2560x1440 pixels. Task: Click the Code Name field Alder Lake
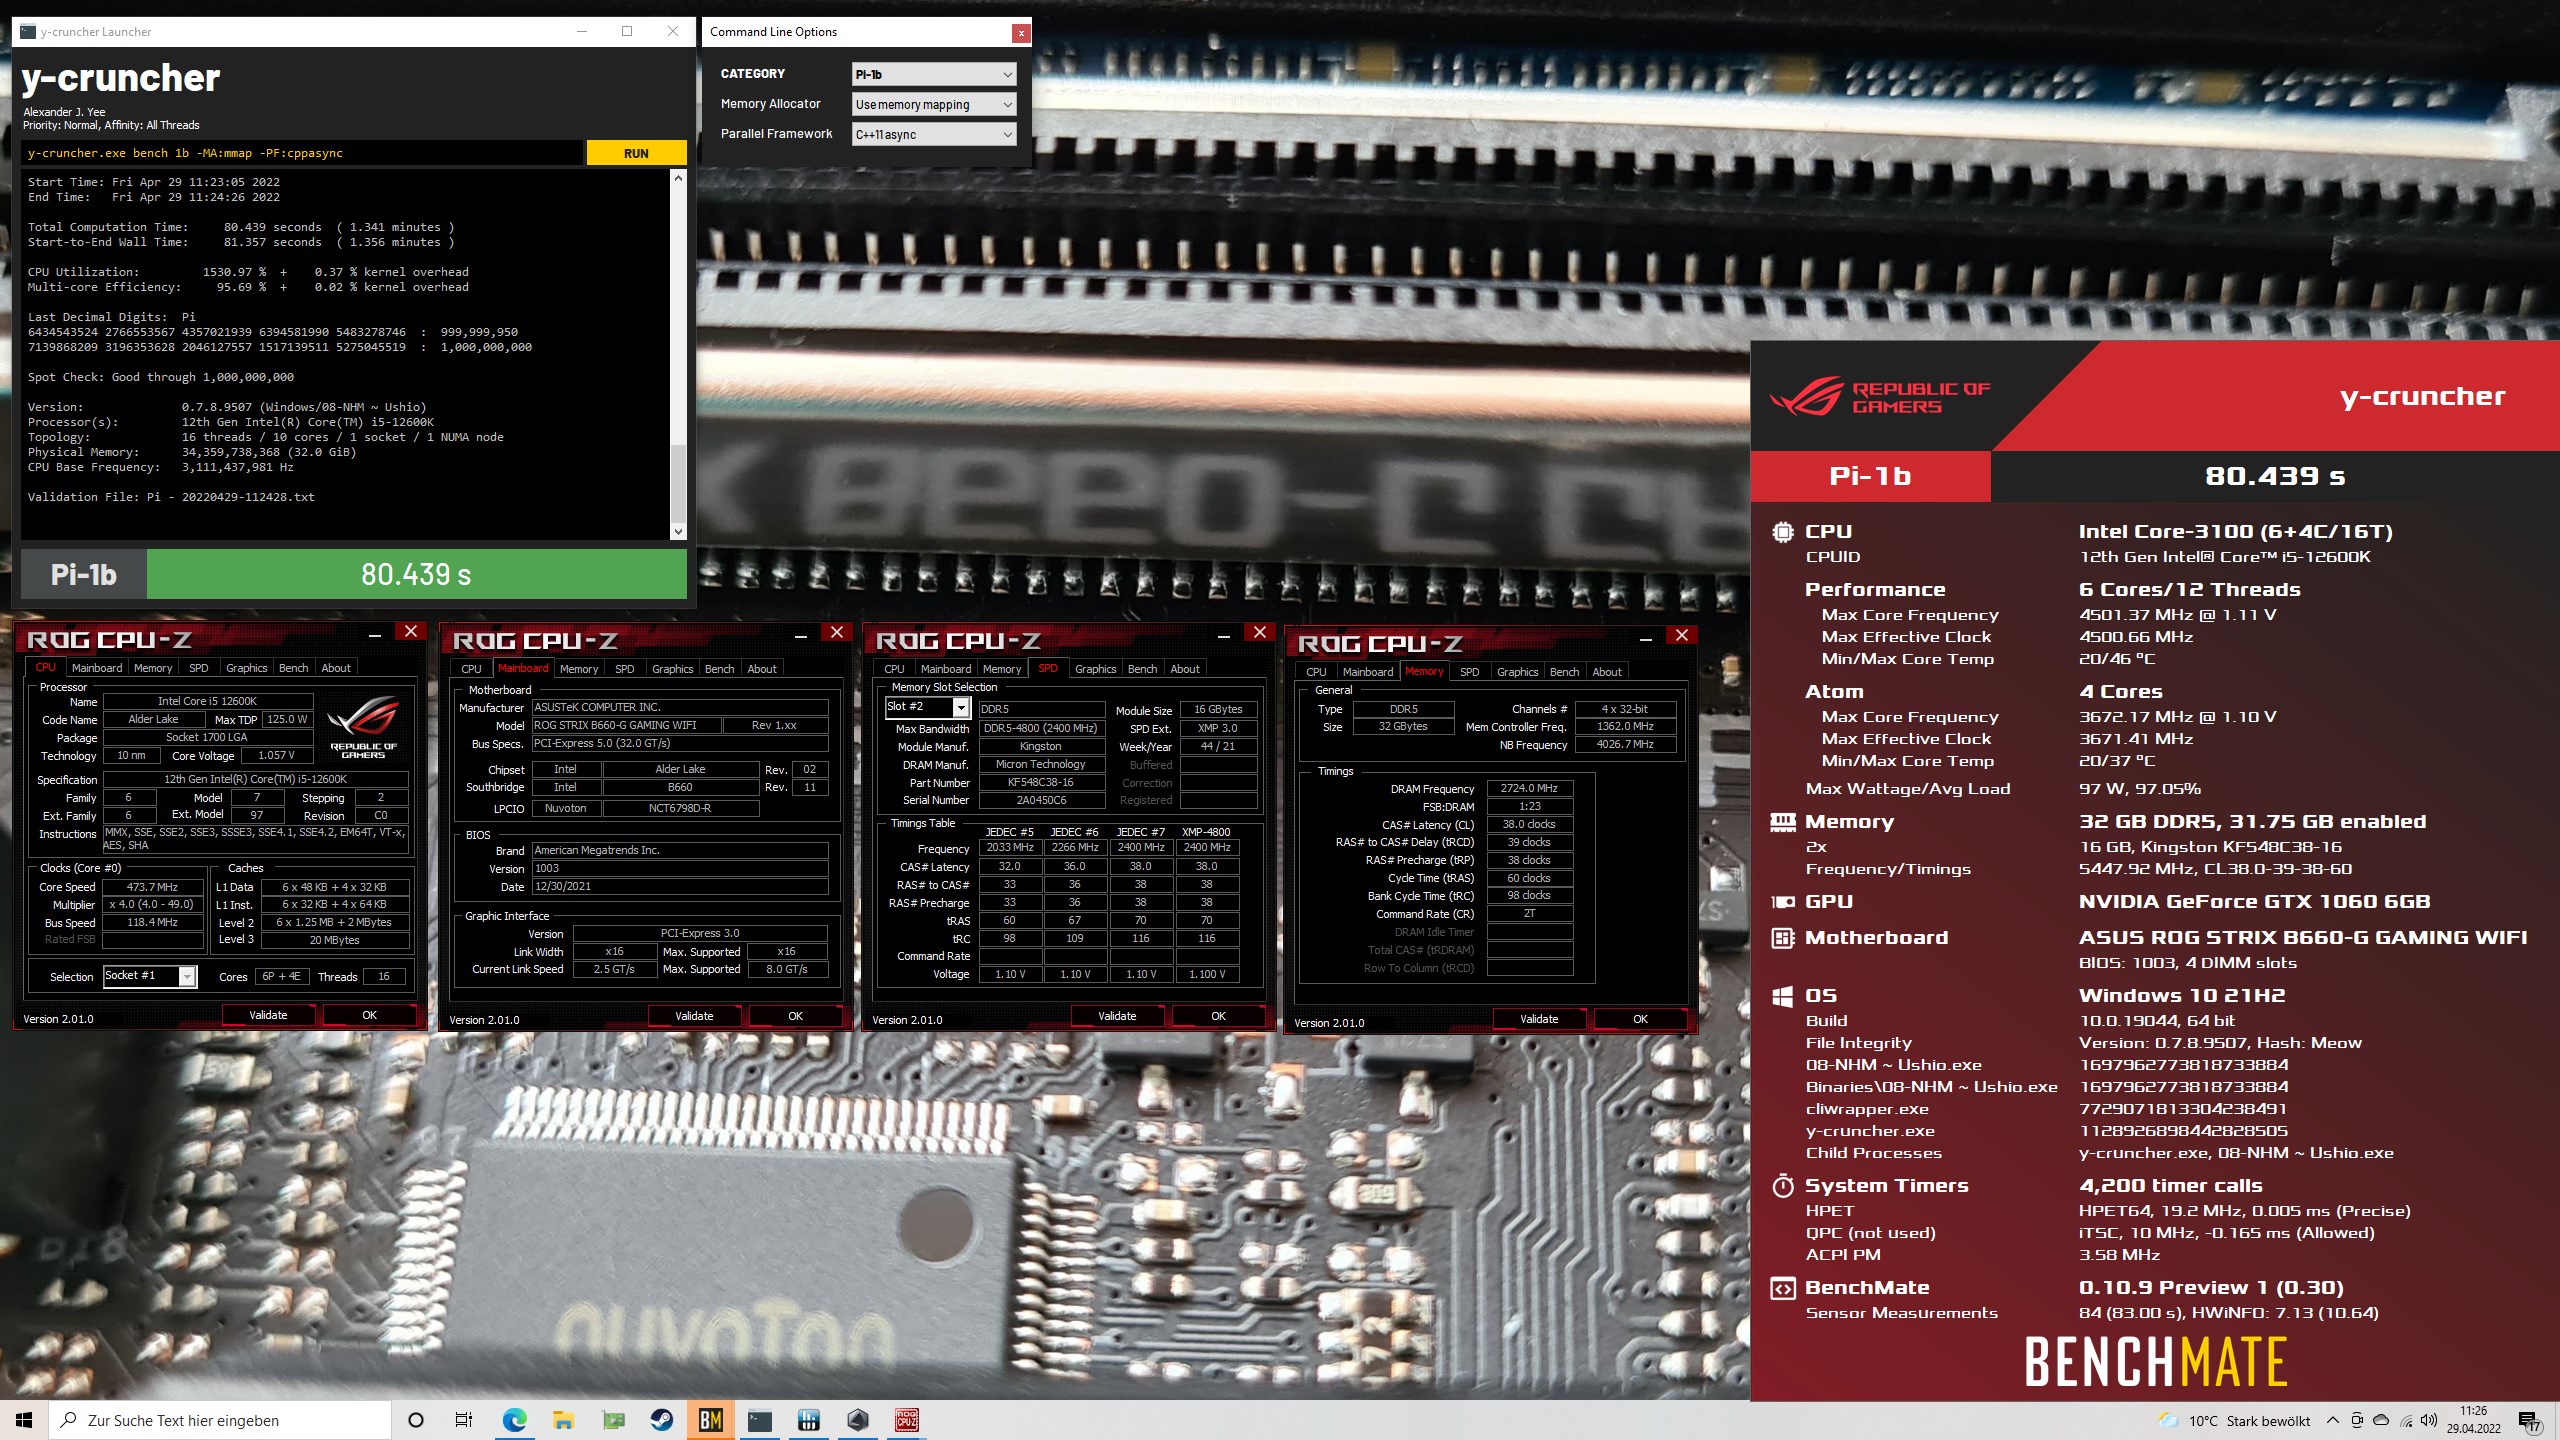pyautogui.click(x=153, y=719)
